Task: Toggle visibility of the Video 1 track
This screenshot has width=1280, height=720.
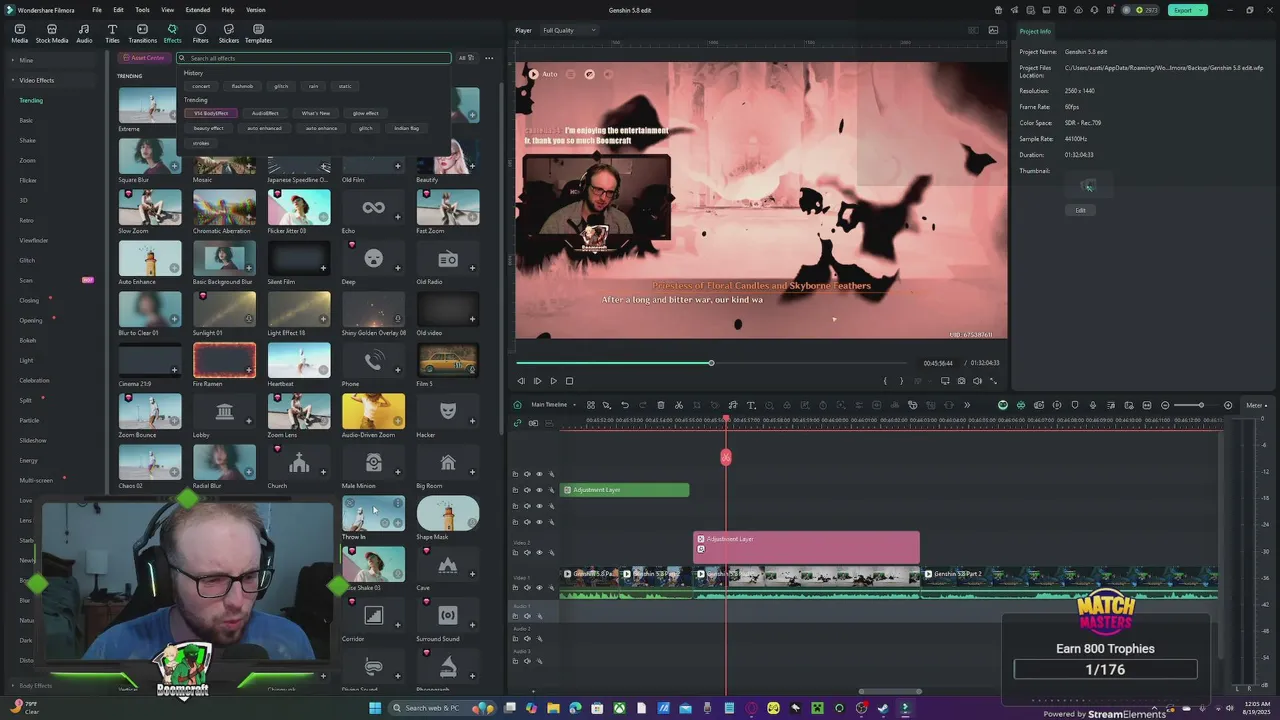Action: click(x=539, y=587)
